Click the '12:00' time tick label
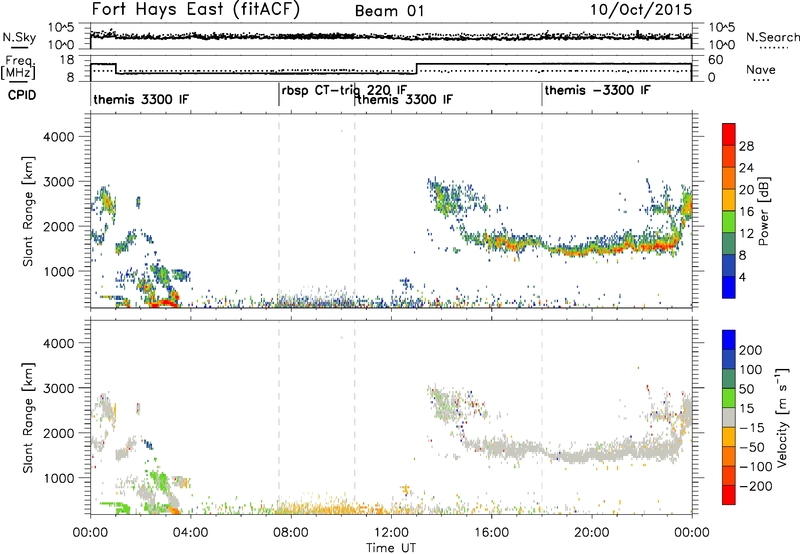The image size is (800, 554). (391, 533)
